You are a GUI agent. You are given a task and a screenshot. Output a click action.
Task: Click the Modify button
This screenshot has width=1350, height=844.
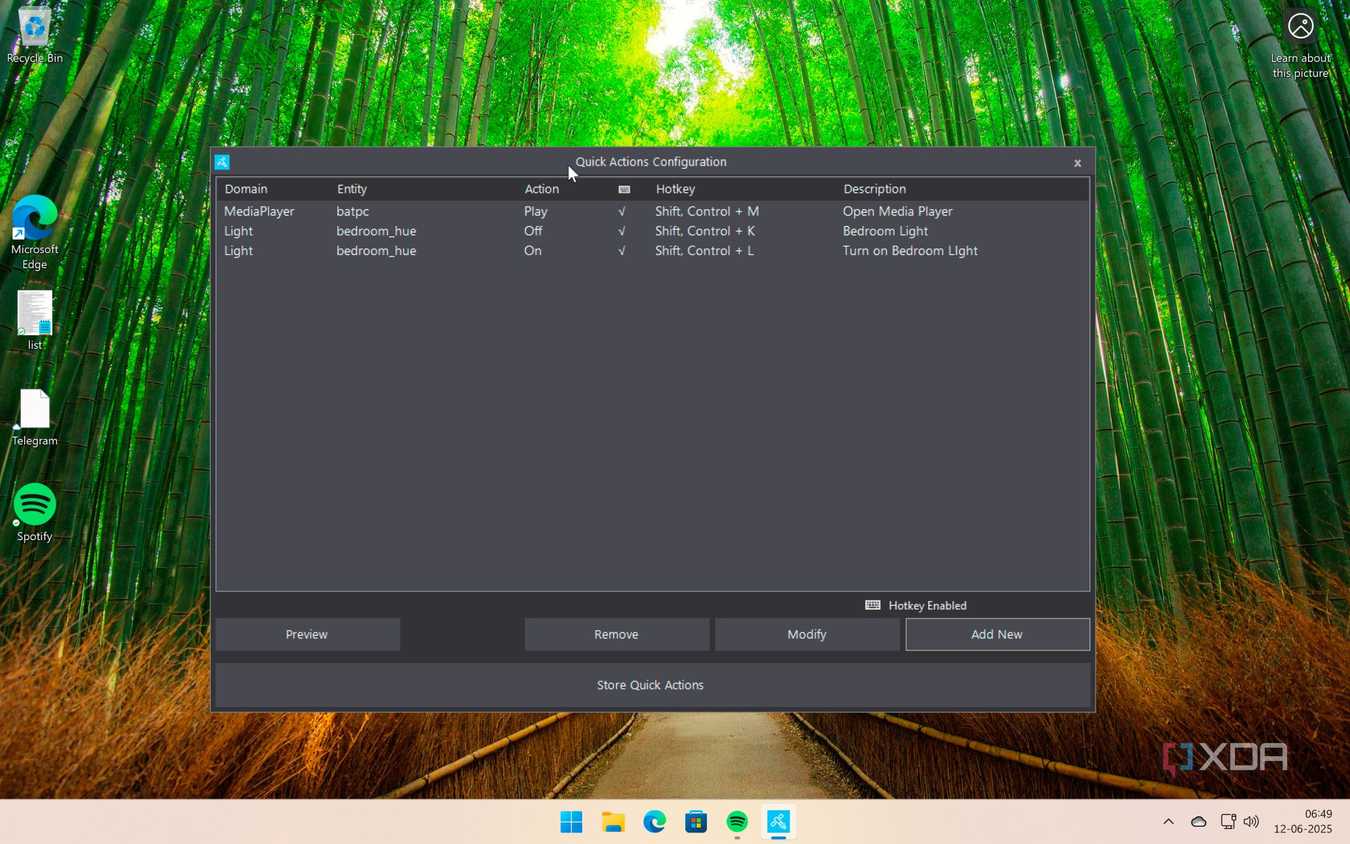[807, 634]
